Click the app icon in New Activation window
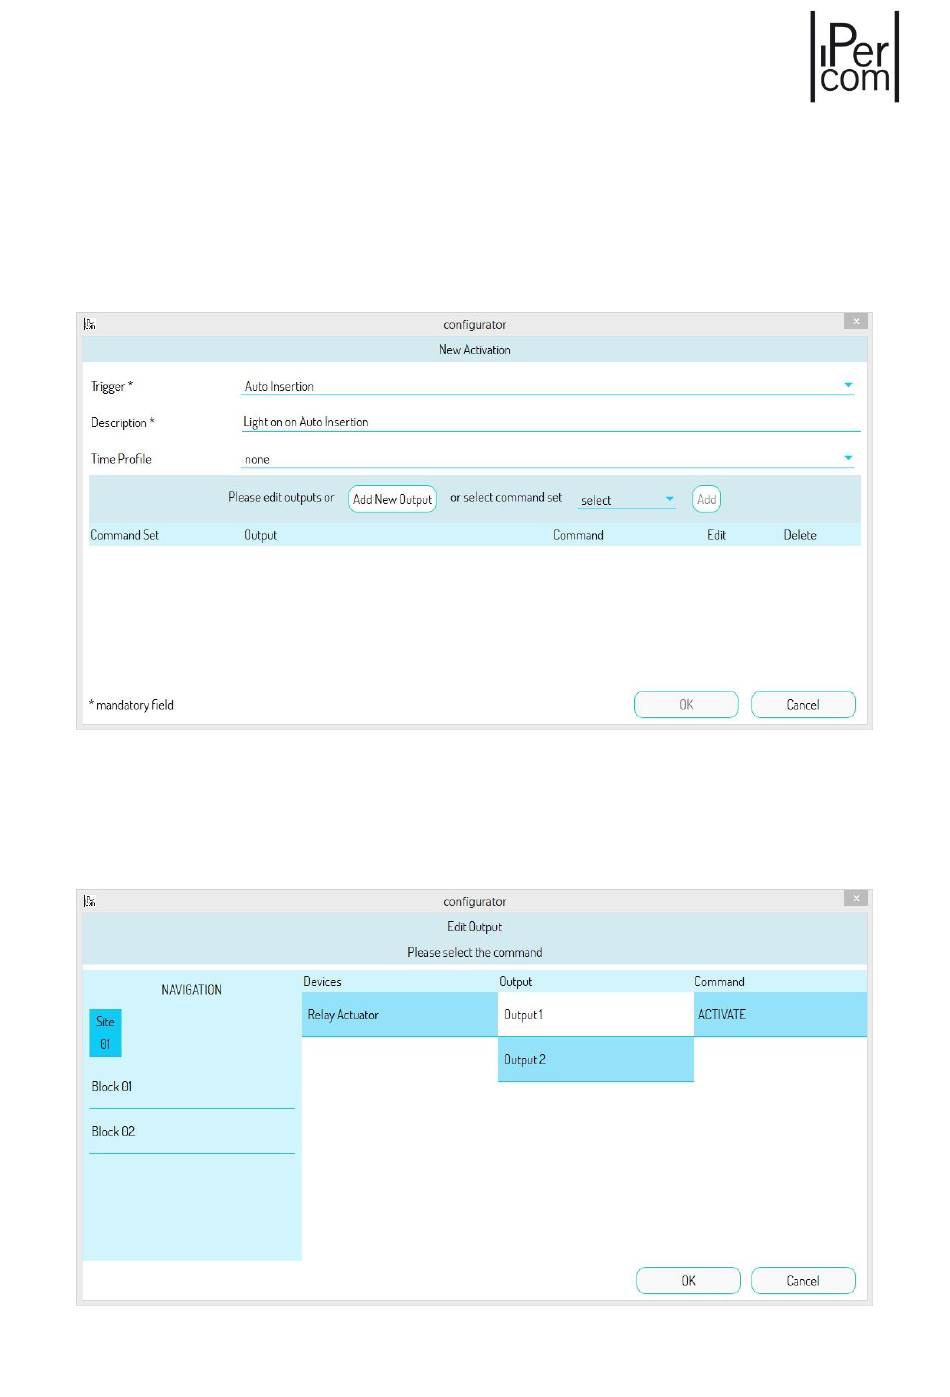 tap(90, 324)
